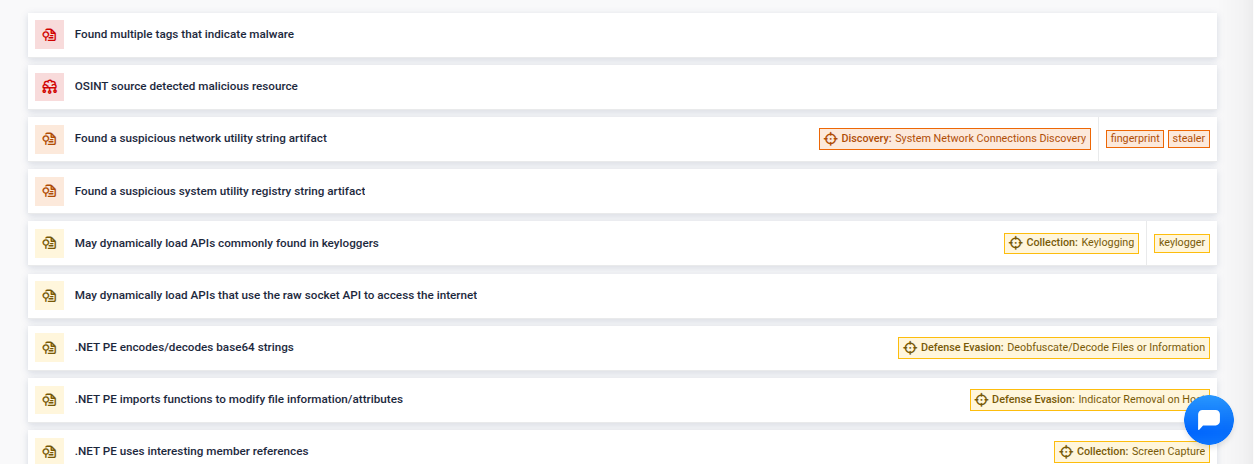Click the red icon beside 'Found multiple tags that indicate malware'
Viewport: 1254px width, 464px height.
pyautogui.click(x=49, y=35)
